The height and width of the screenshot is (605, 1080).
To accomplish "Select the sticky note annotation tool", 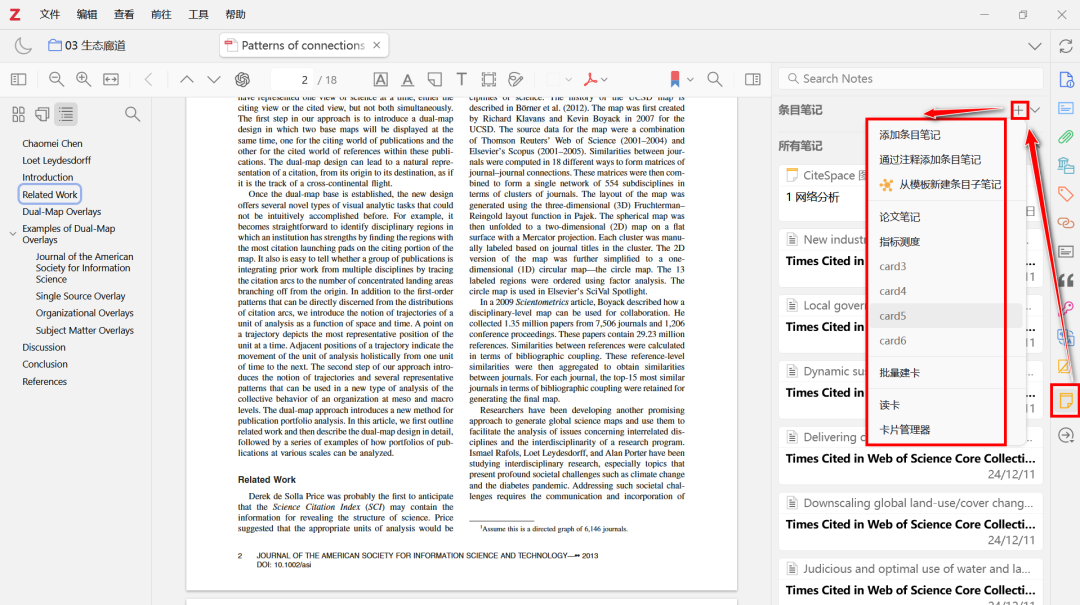I will (x=435, y=79).
